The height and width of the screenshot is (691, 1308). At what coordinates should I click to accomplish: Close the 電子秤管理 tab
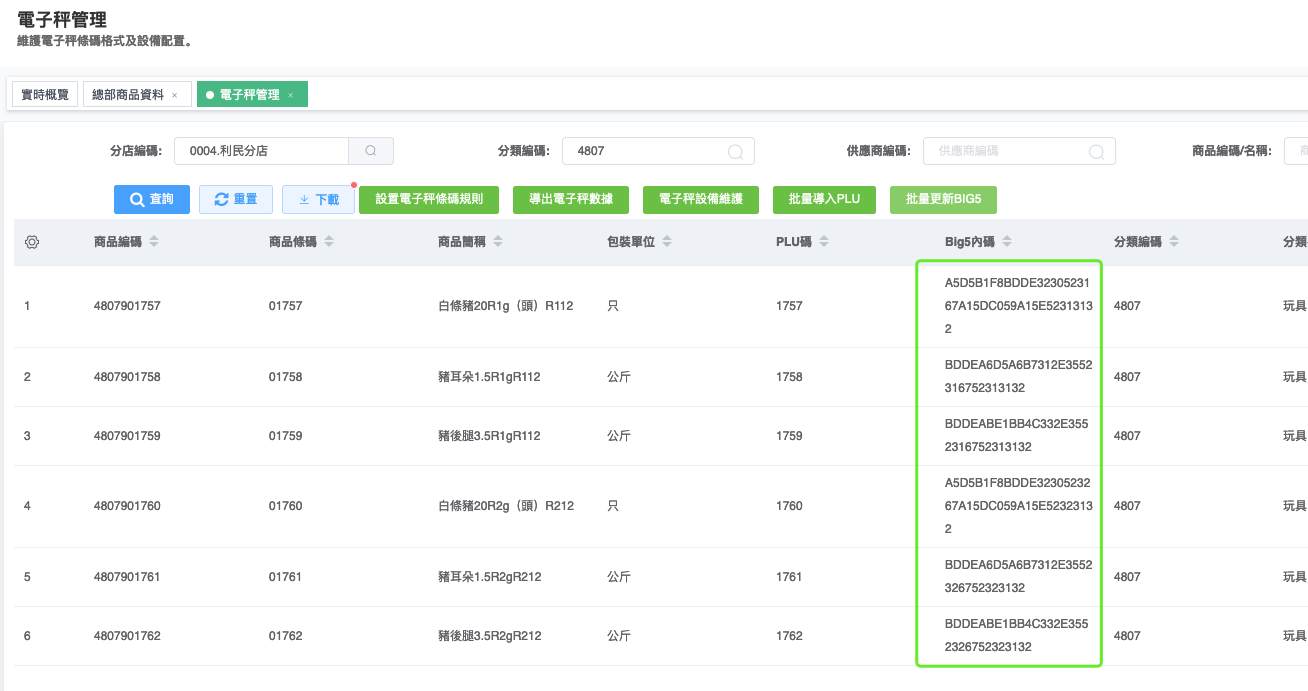291,95
